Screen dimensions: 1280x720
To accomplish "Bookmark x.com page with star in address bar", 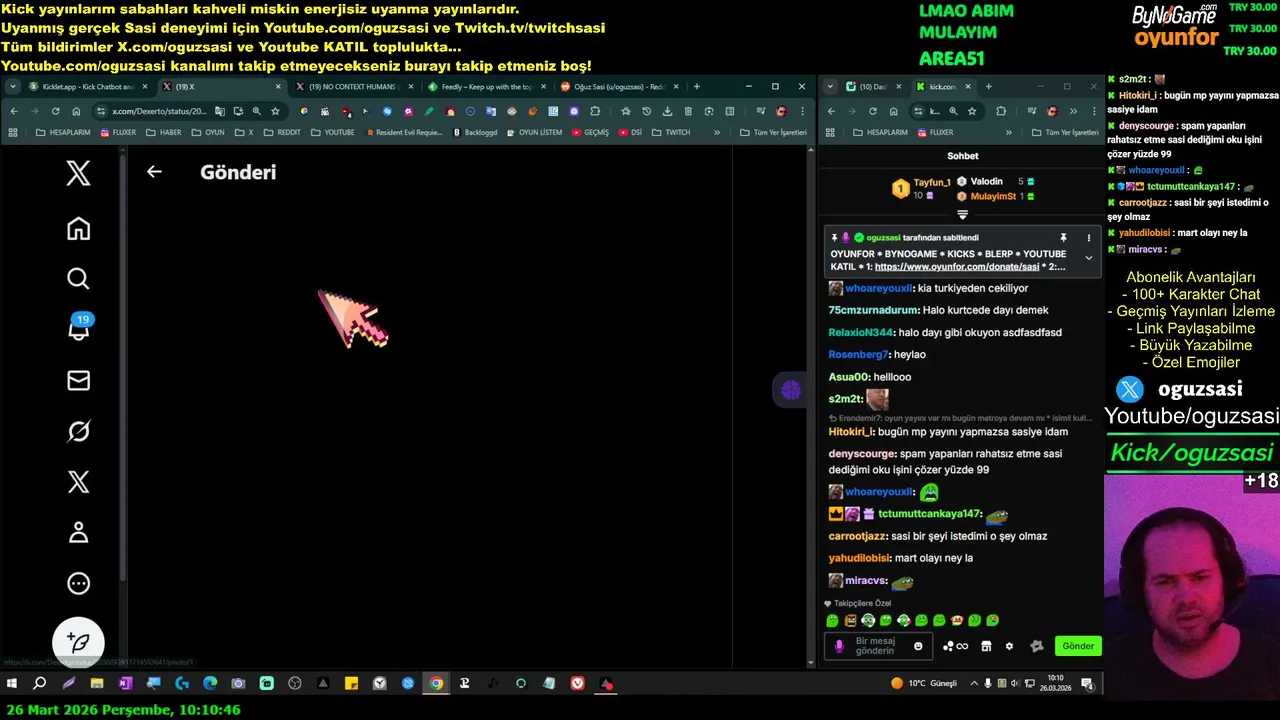I will click(x=275, y=111).
